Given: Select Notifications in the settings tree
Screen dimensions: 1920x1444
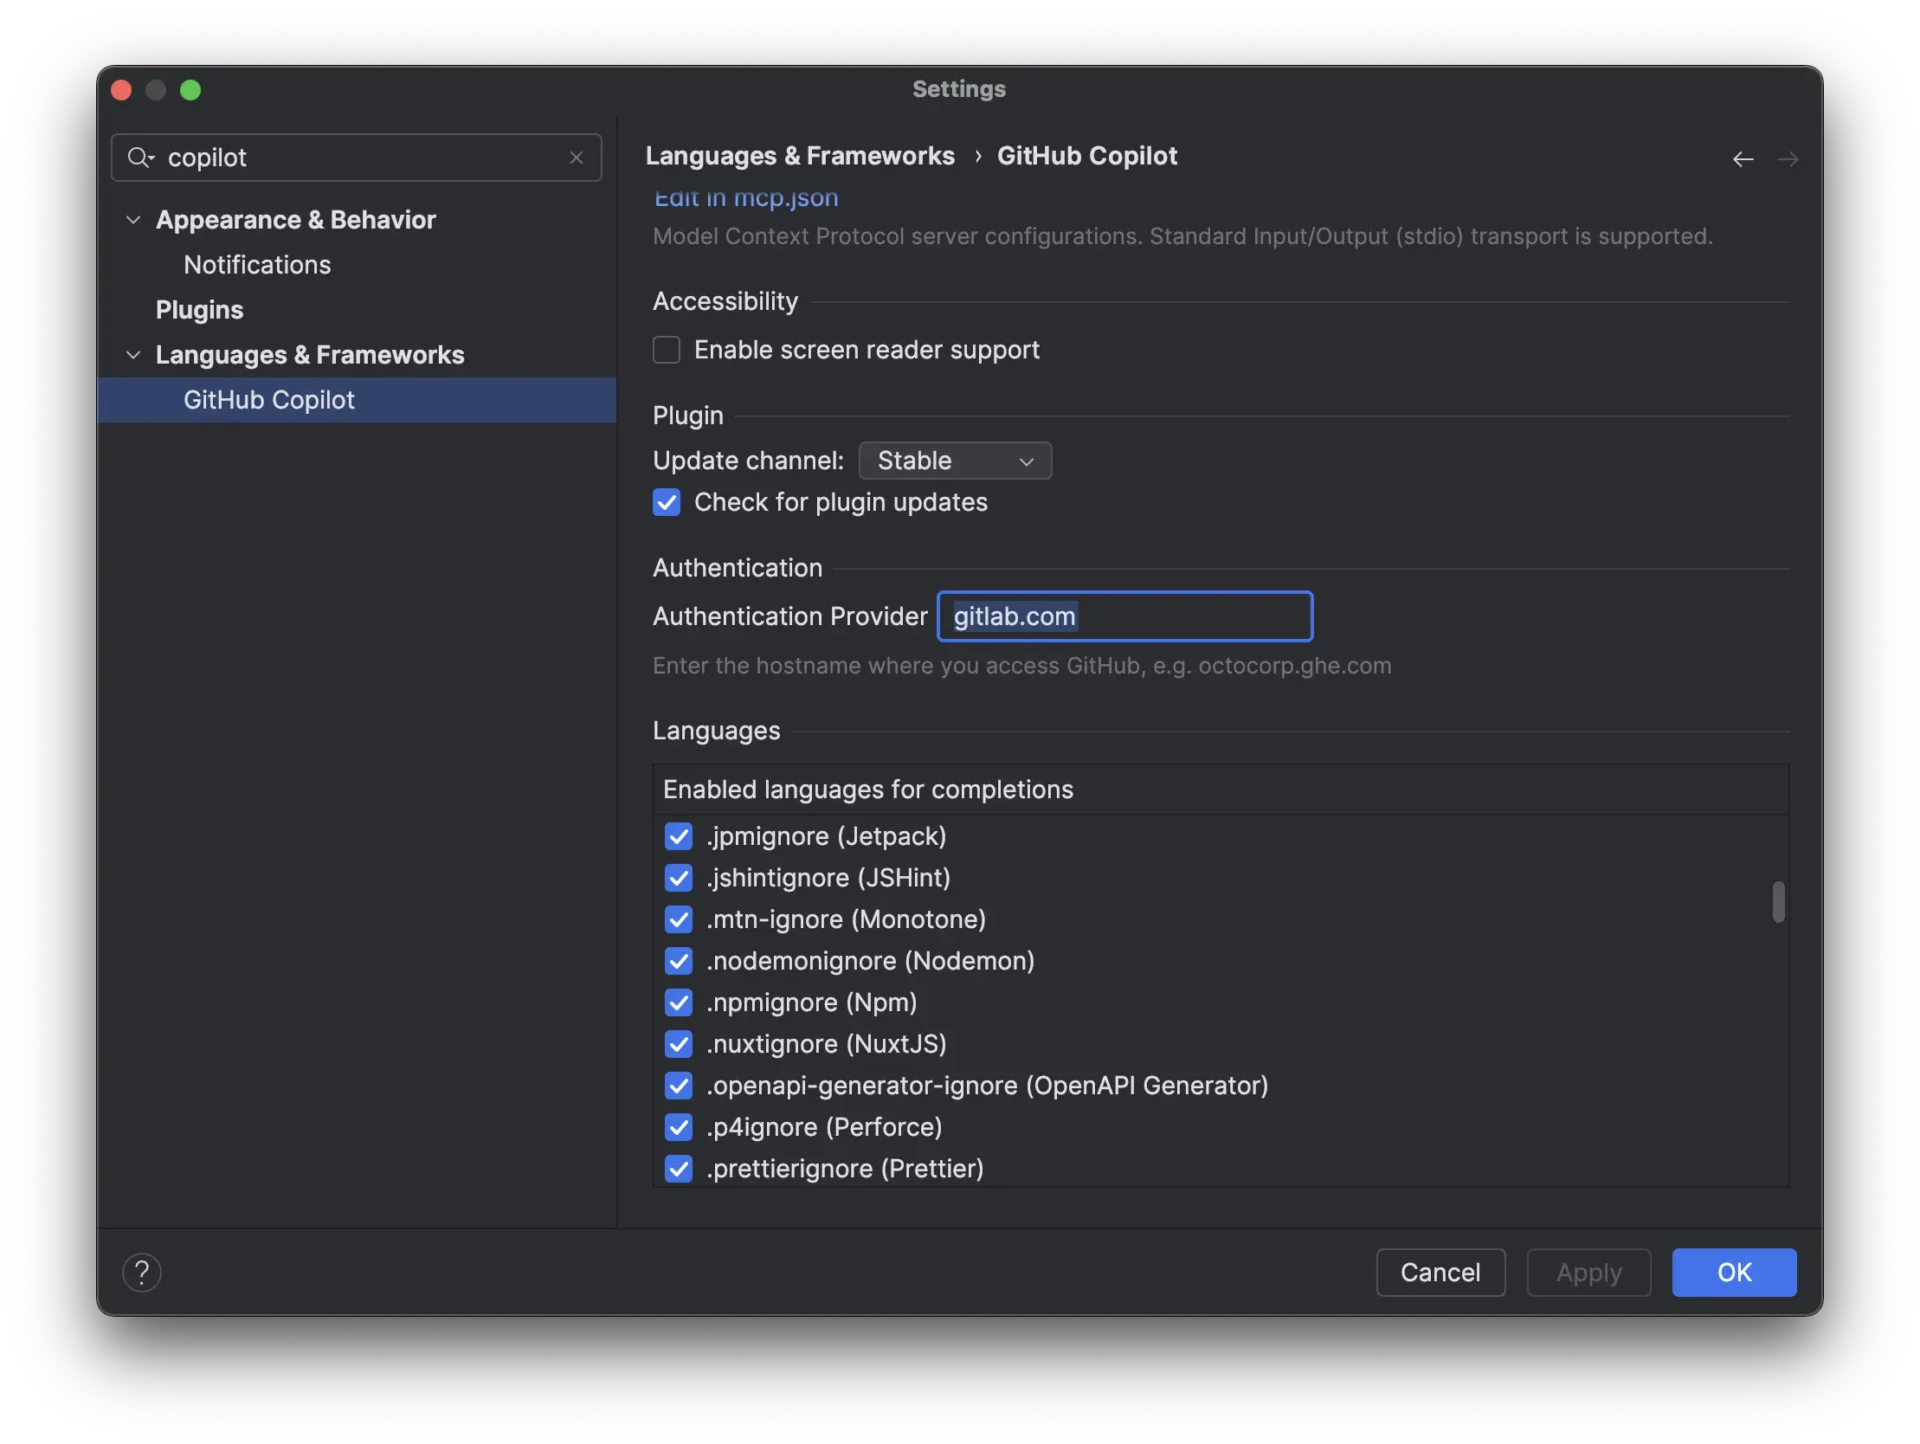Looking at the screenshot, I should [257, 264].
